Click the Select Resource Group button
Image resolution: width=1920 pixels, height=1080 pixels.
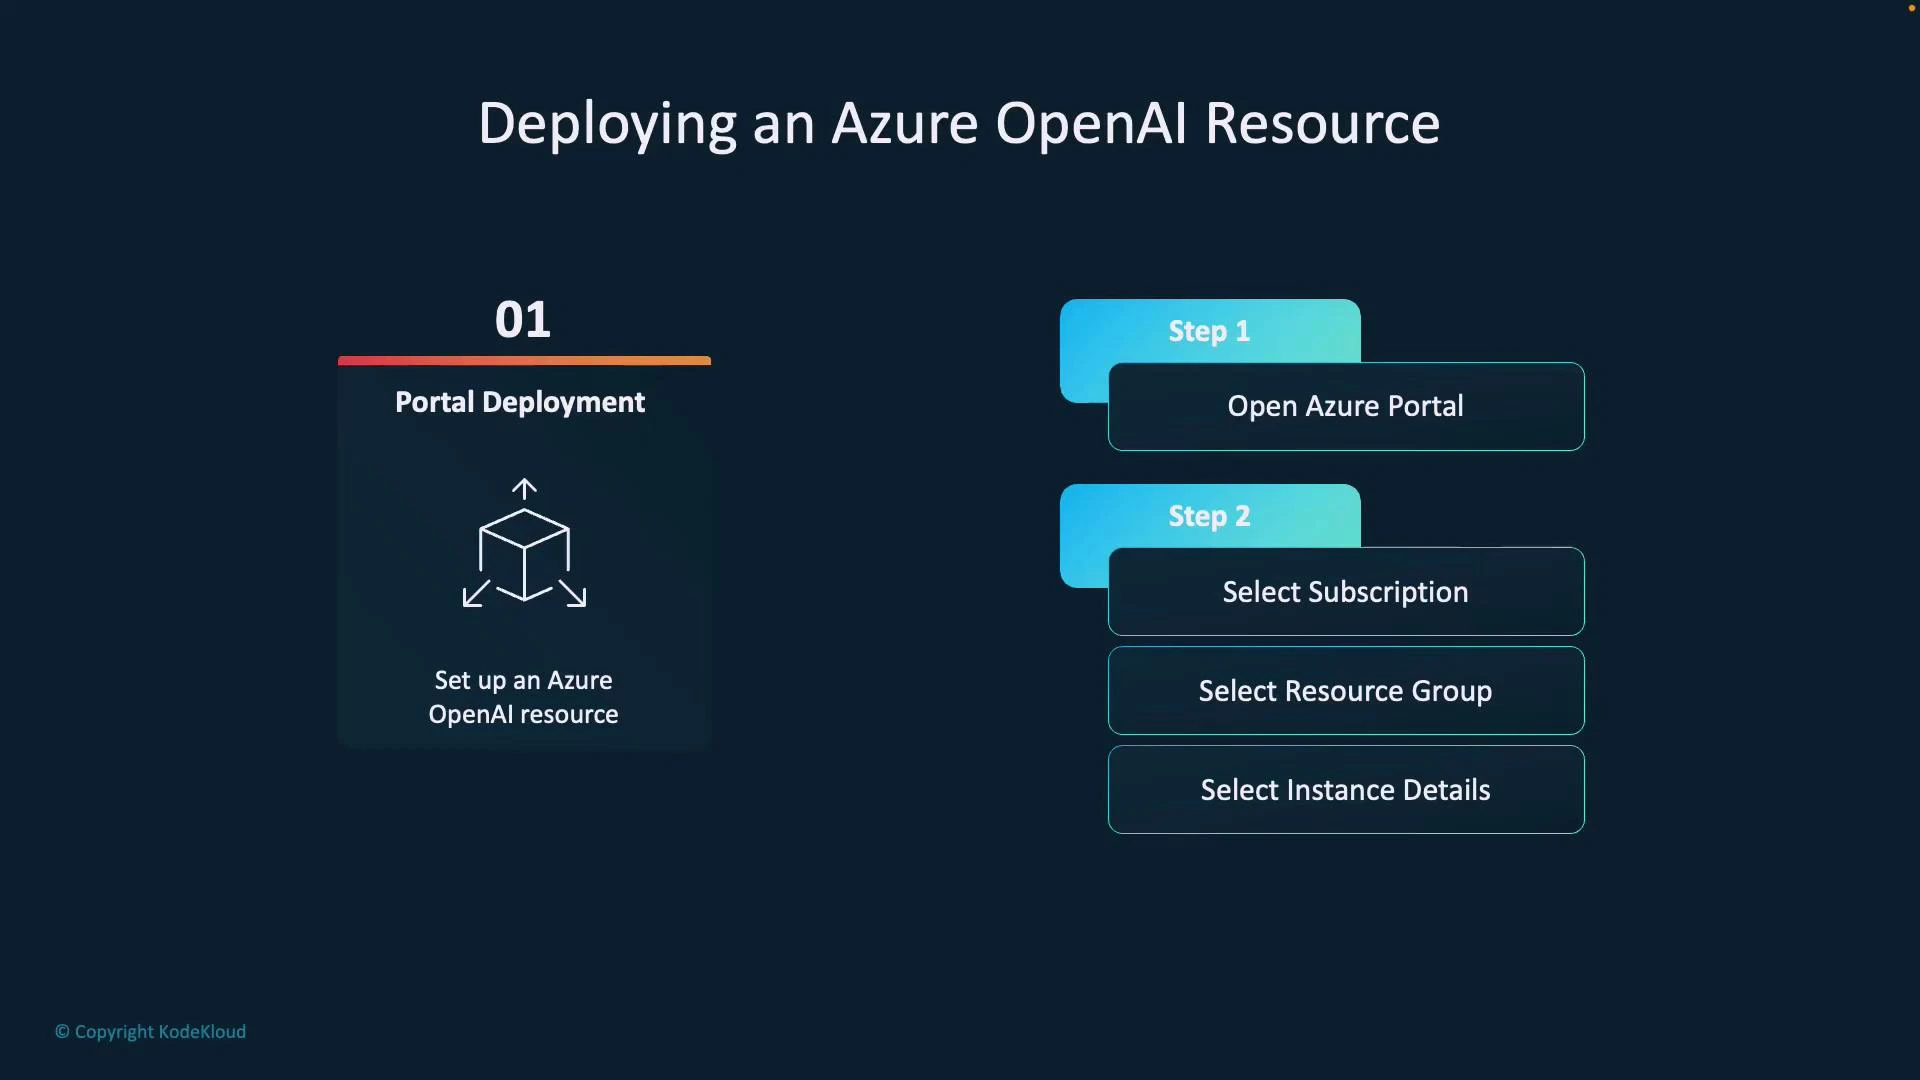click(x=1345, y=690)
